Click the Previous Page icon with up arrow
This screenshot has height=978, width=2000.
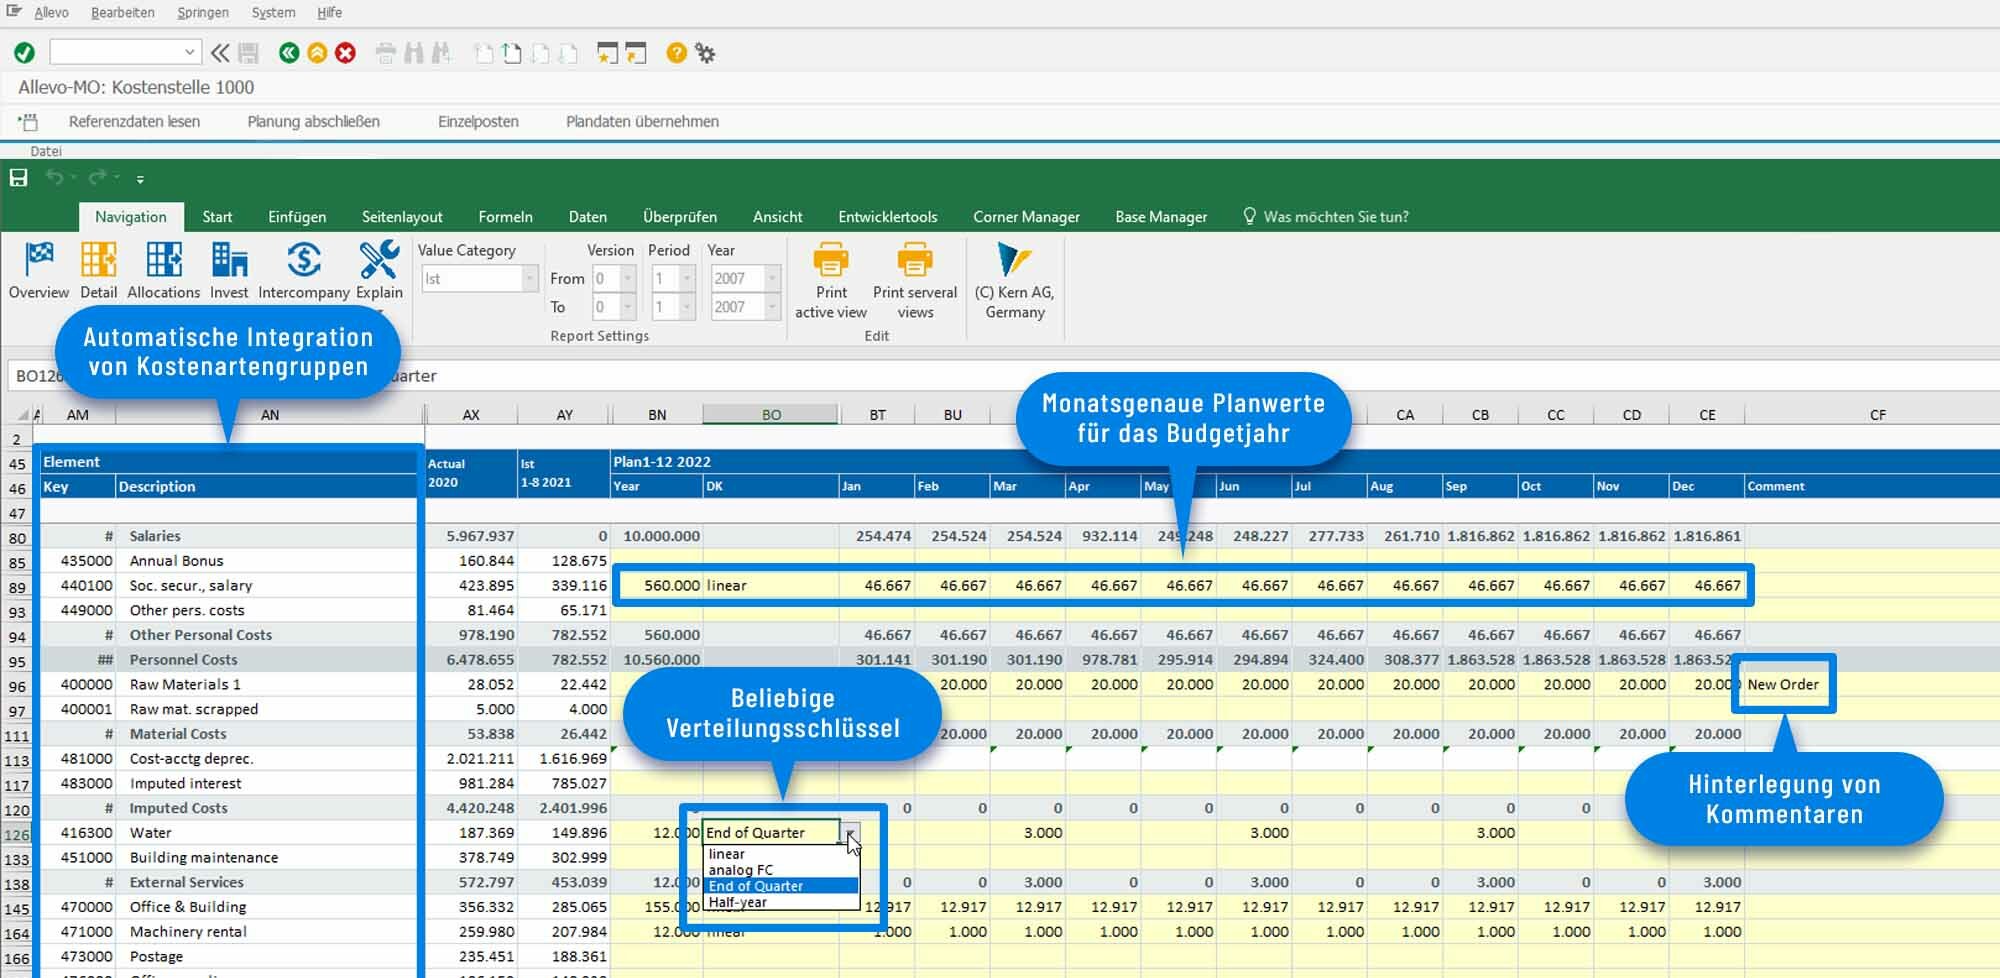point(511,53)
